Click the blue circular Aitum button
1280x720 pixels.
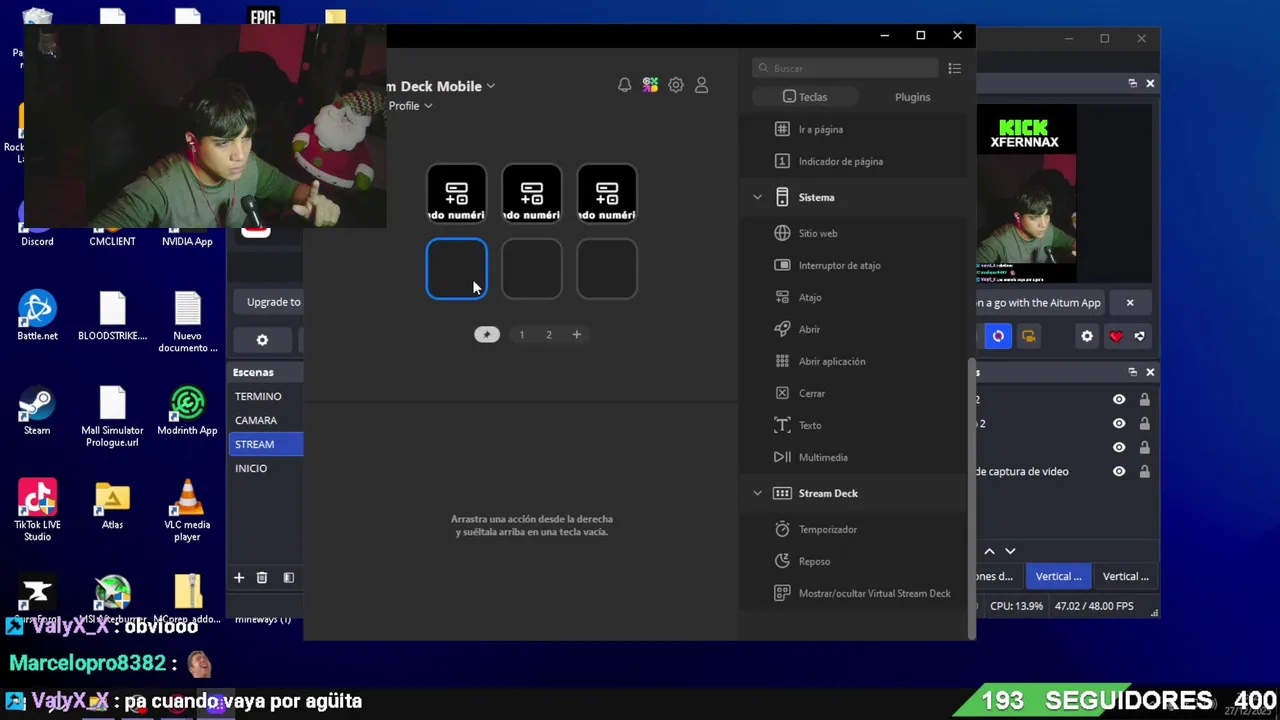[x=998, y=336]
